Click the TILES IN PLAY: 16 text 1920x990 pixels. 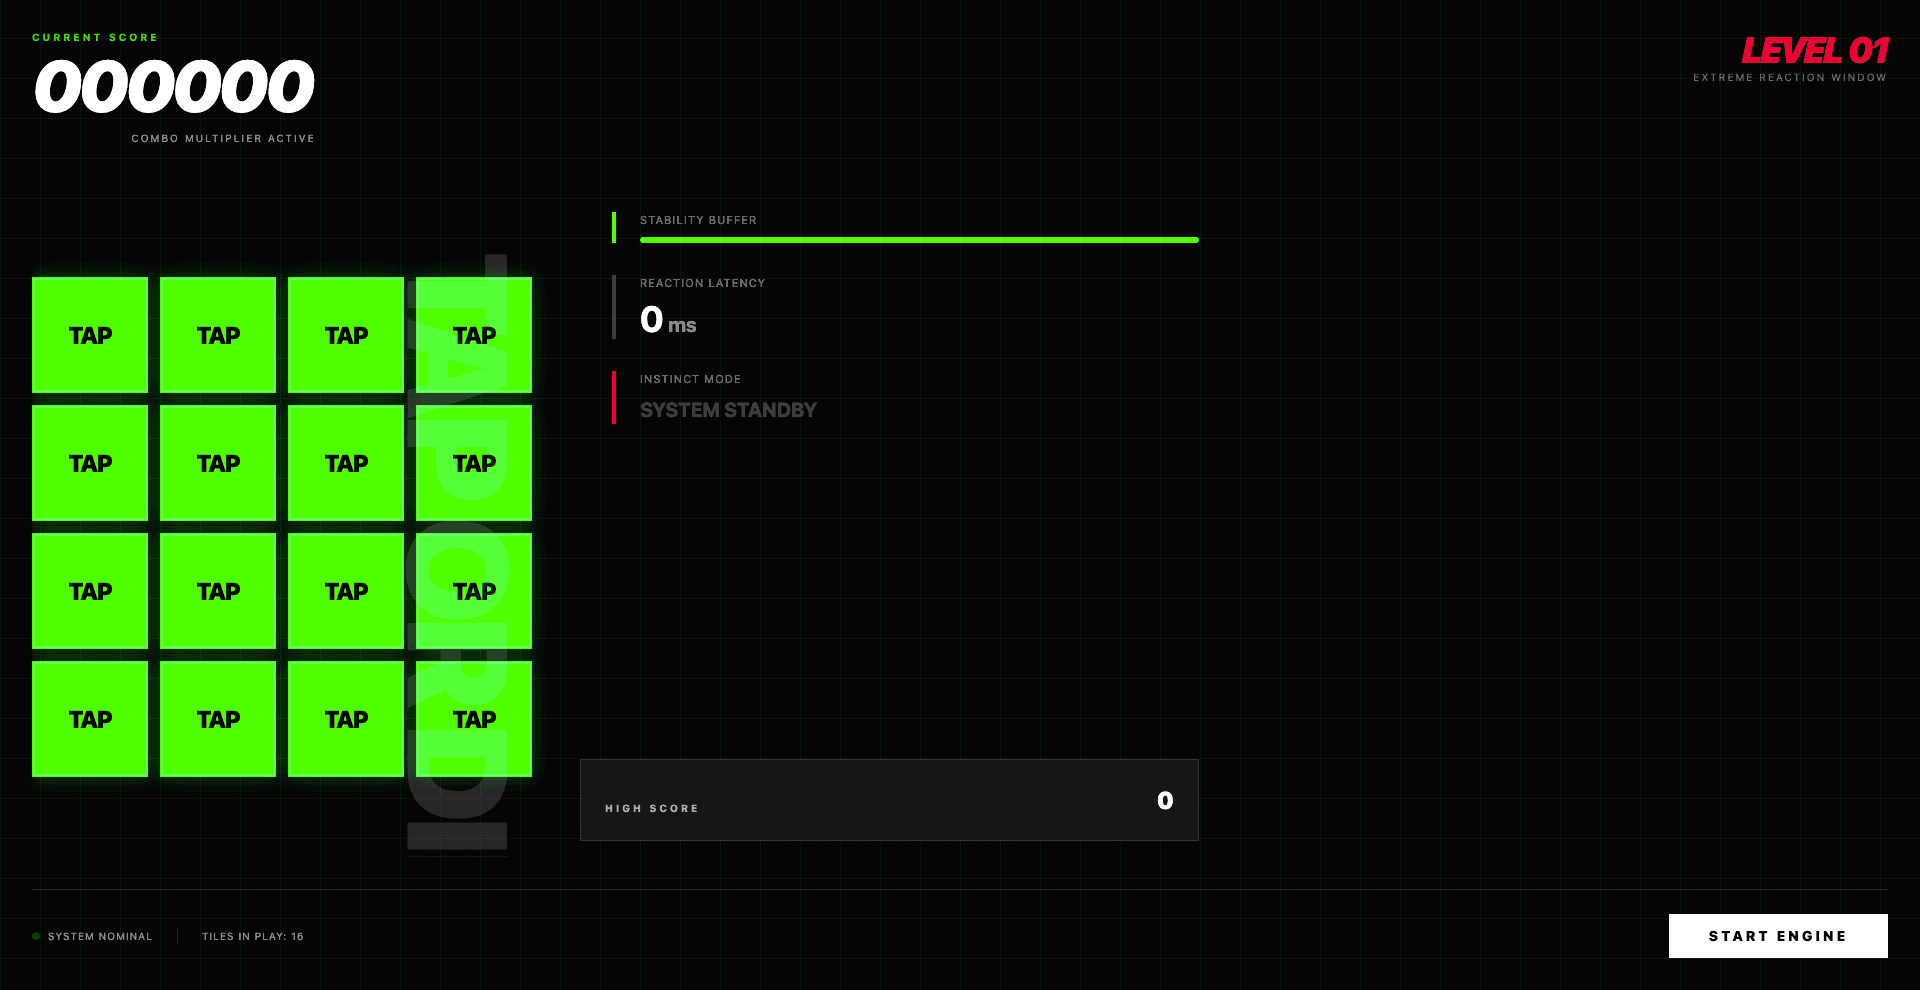coord(253,937)
